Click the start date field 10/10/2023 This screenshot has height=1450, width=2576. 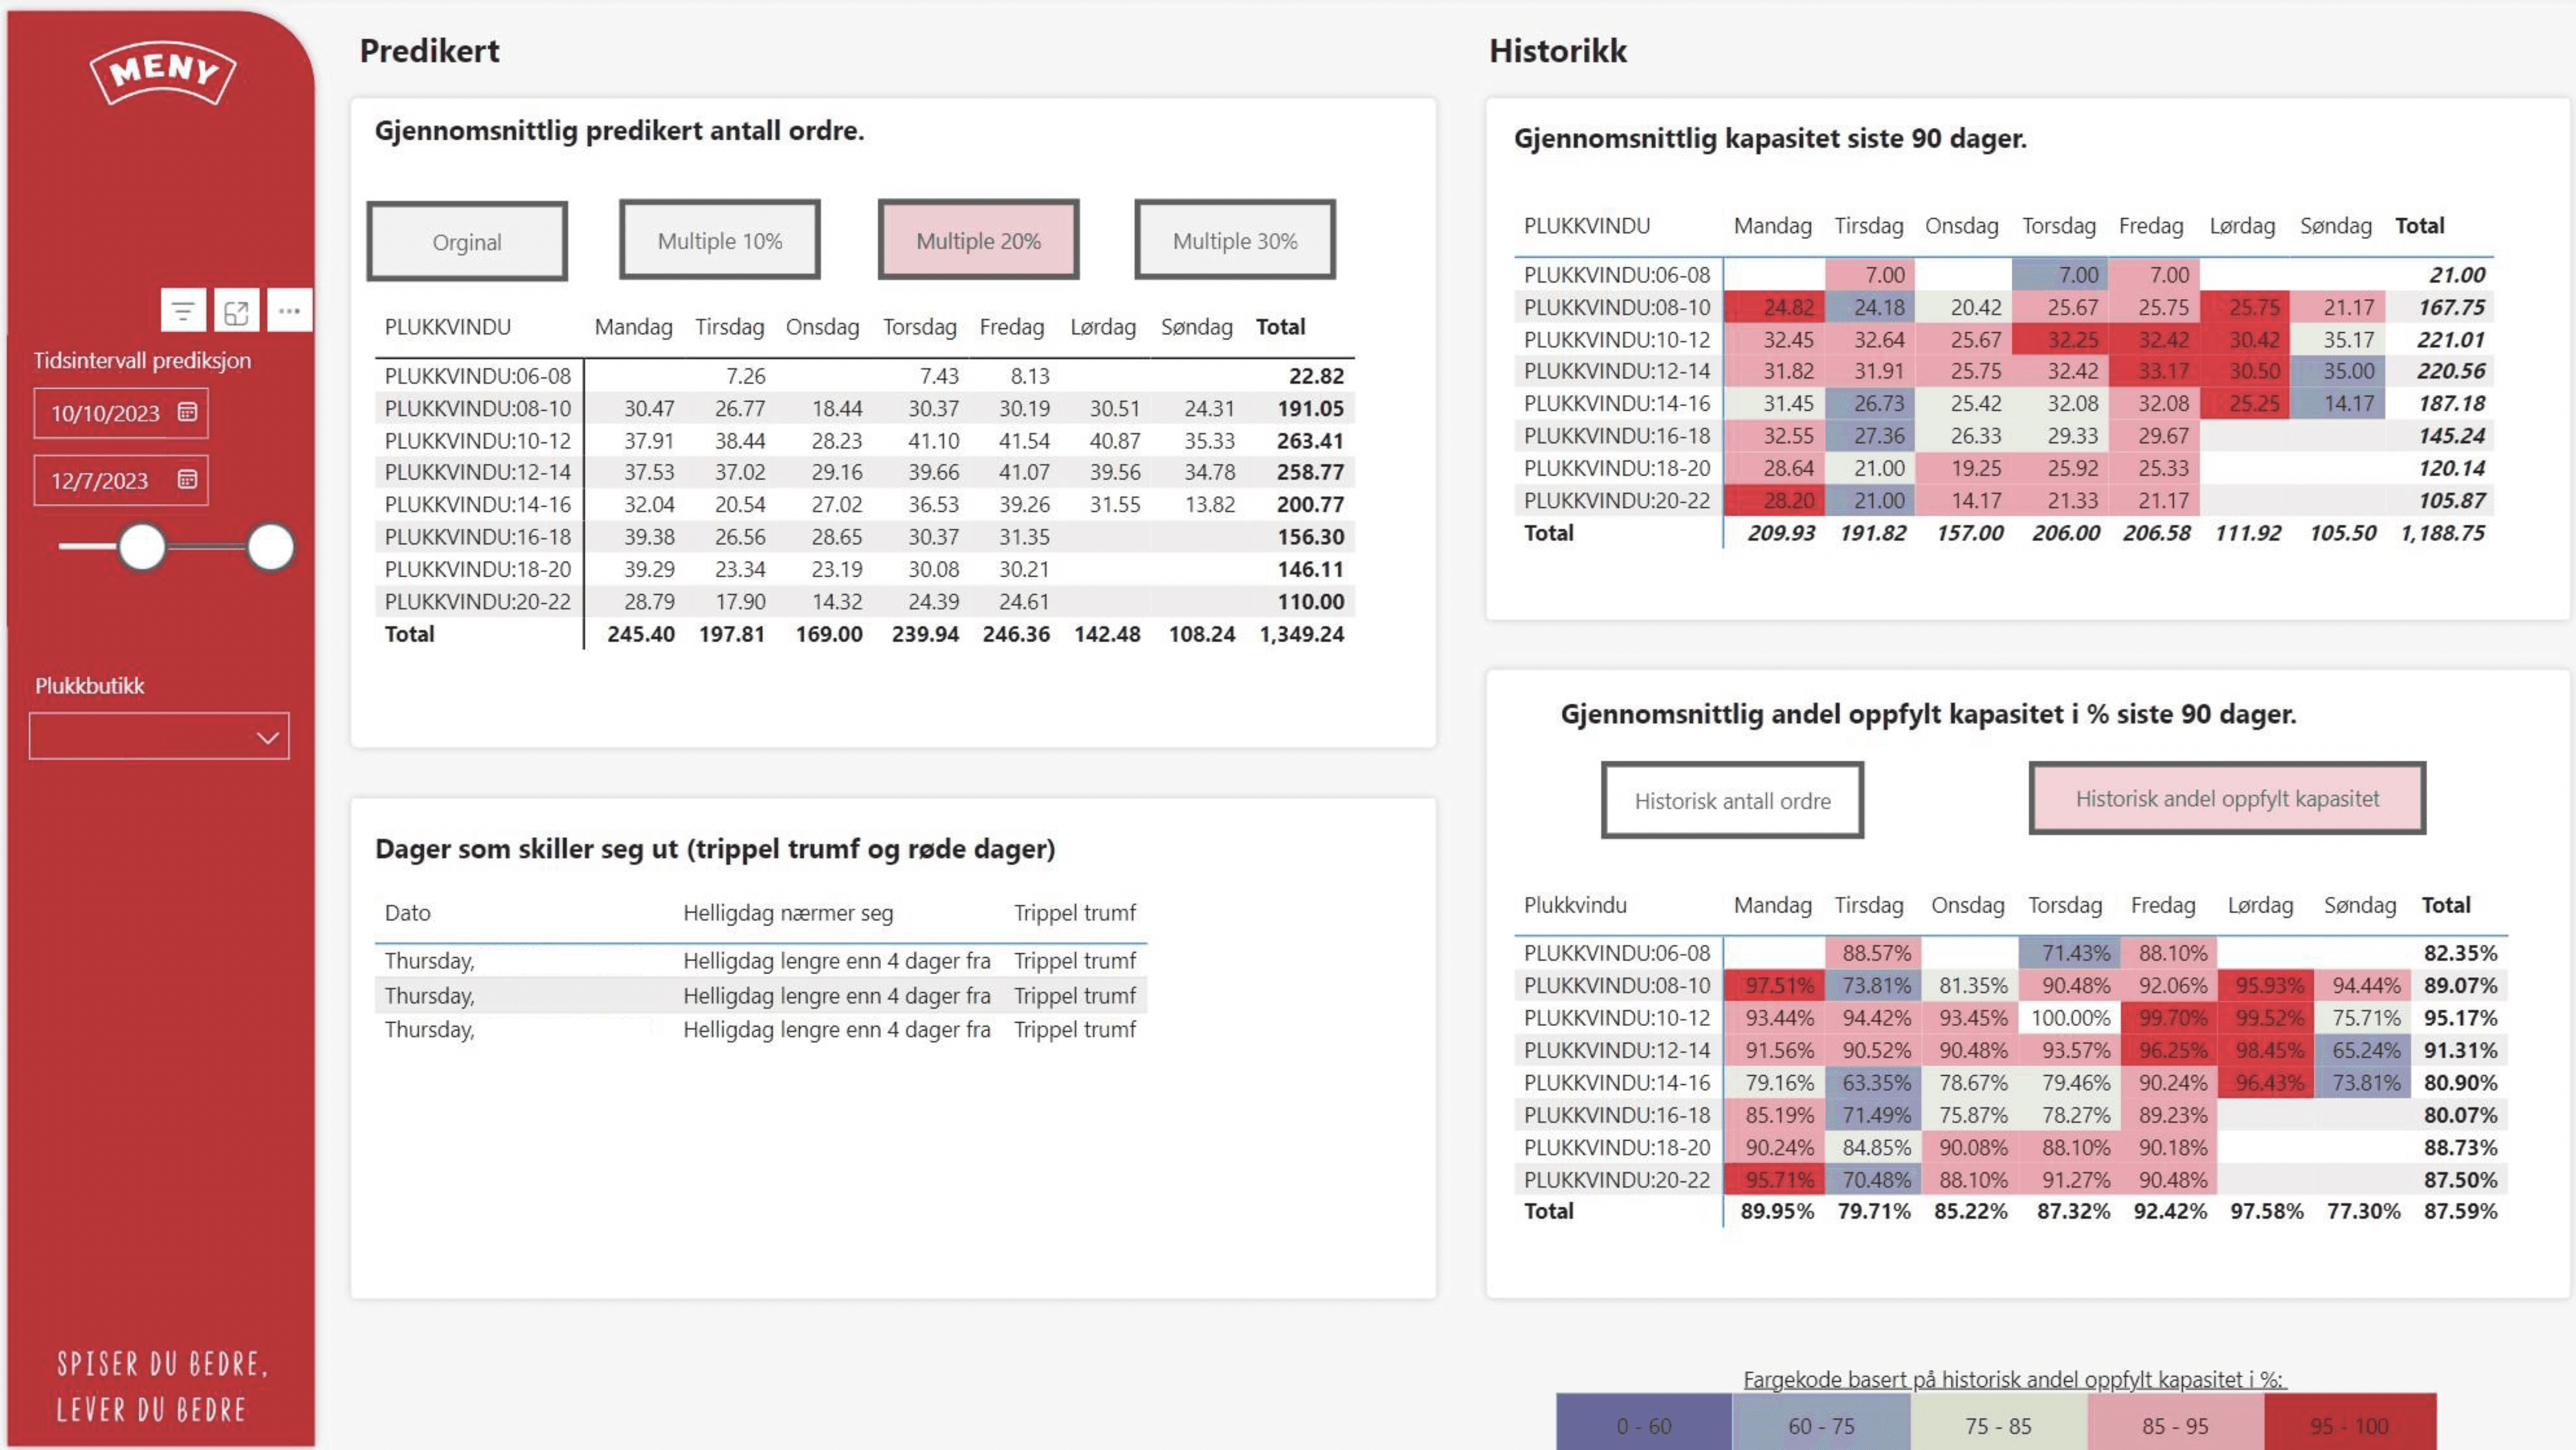[121, 413]
